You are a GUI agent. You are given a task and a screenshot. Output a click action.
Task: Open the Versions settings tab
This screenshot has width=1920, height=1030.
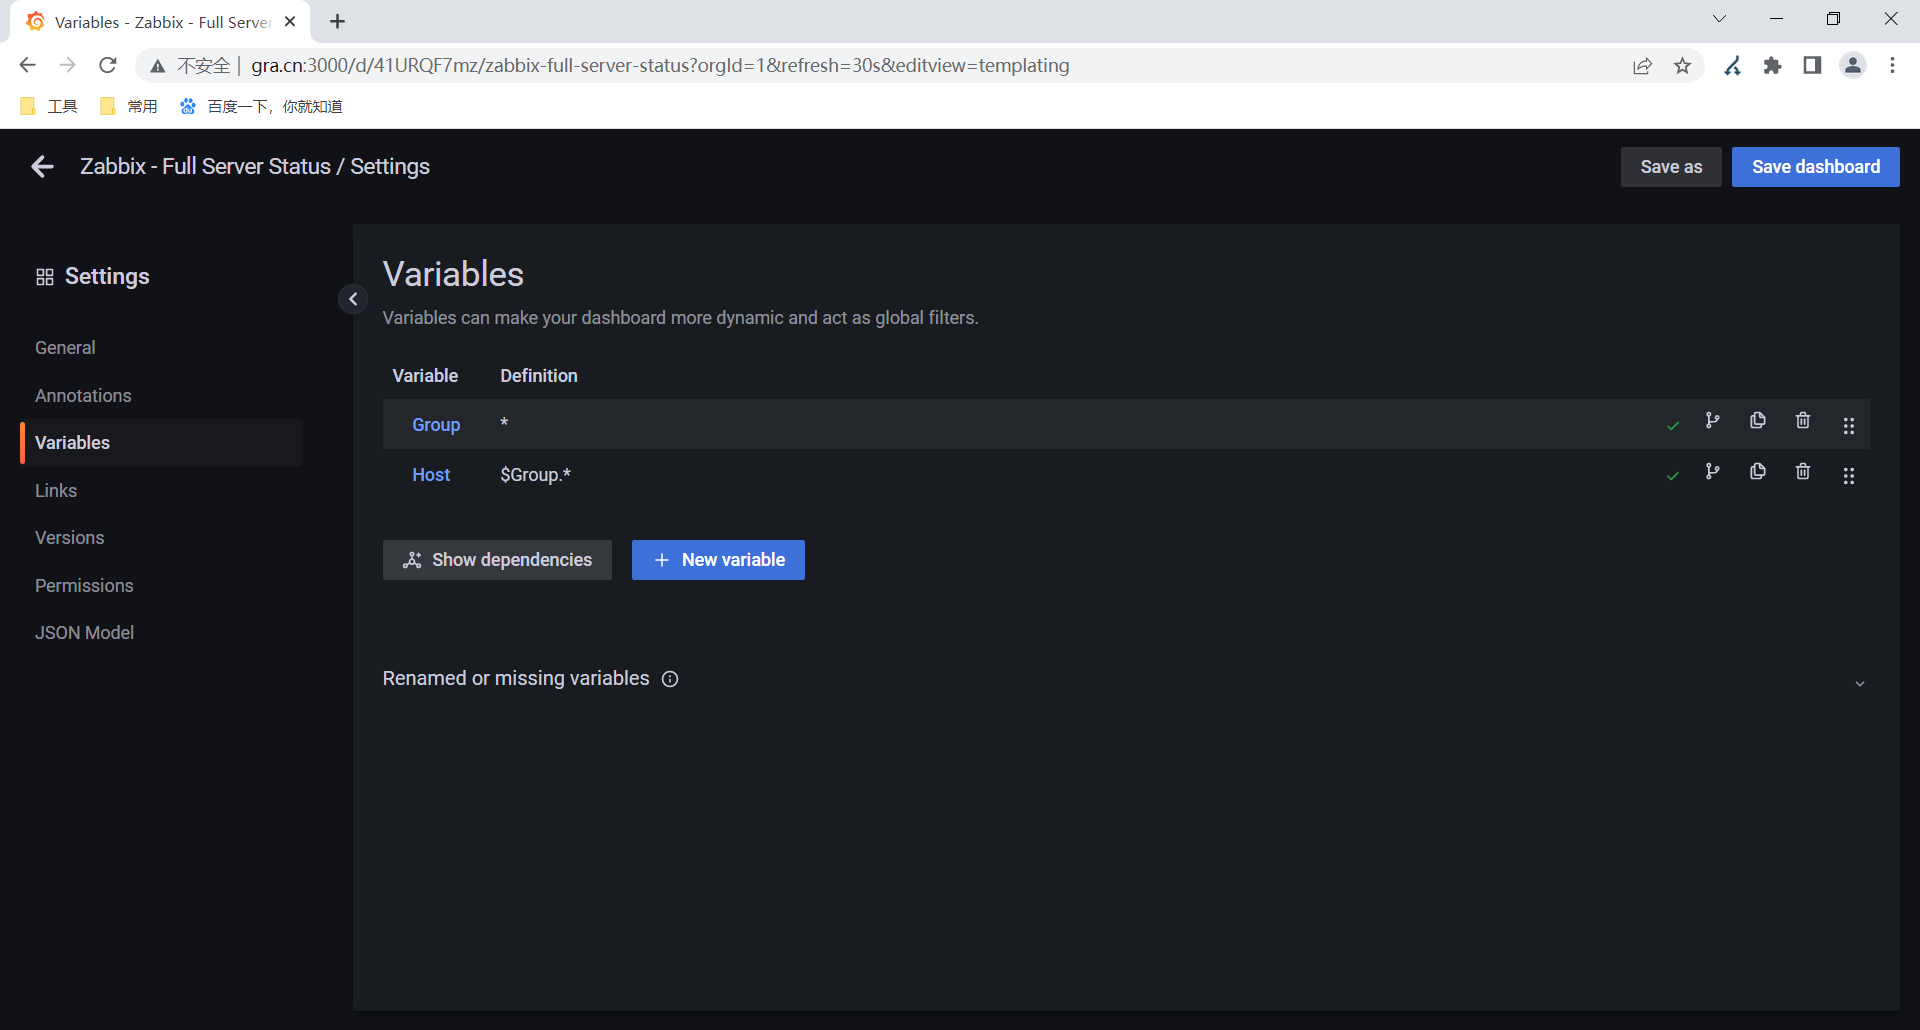(69, 538)
